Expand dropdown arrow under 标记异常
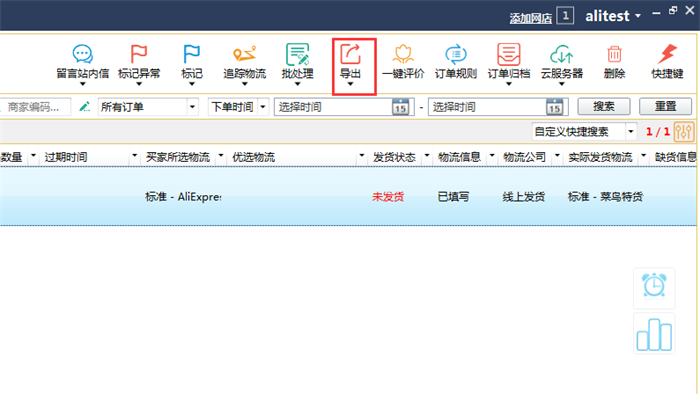This screenshot has height=394, width=700. [x=139, y=84]
